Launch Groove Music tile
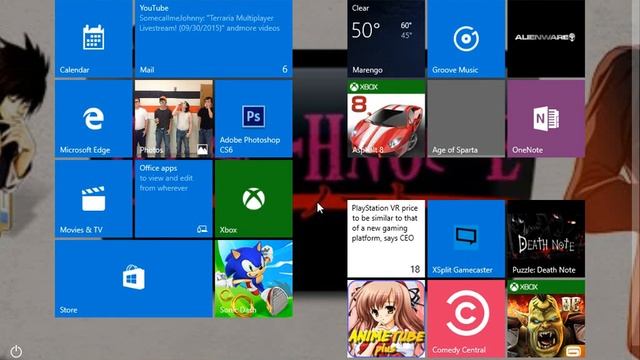The width and height of the screenshot is (640, 360). pyautogui.click(x=466, y=38)
